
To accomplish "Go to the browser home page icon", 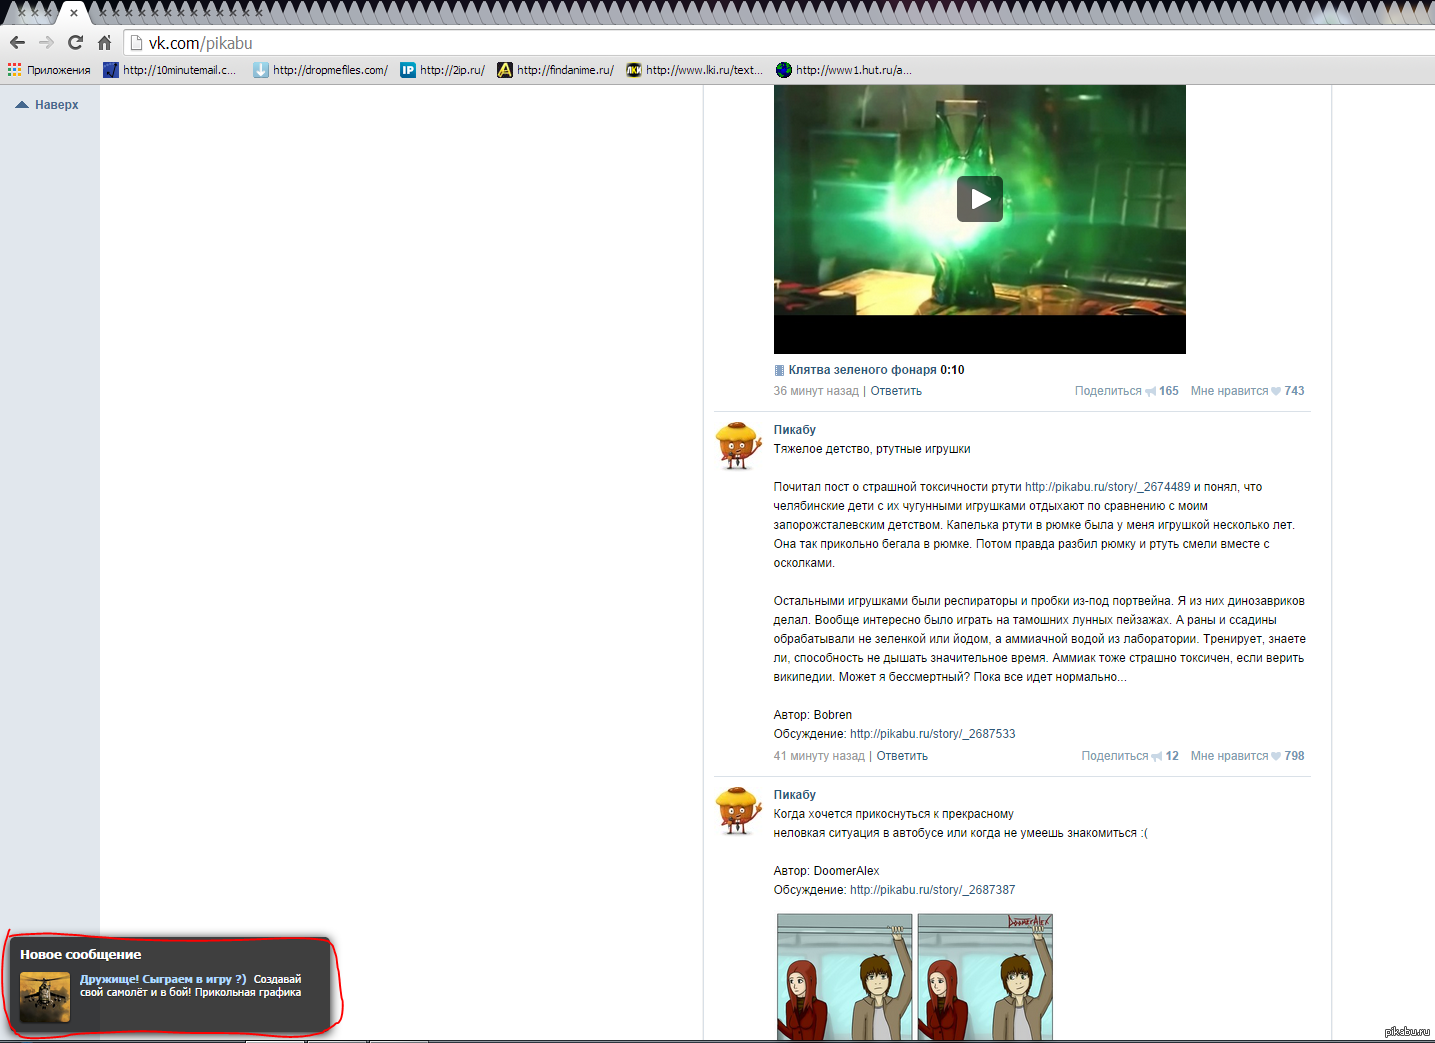I will point(104,42).
